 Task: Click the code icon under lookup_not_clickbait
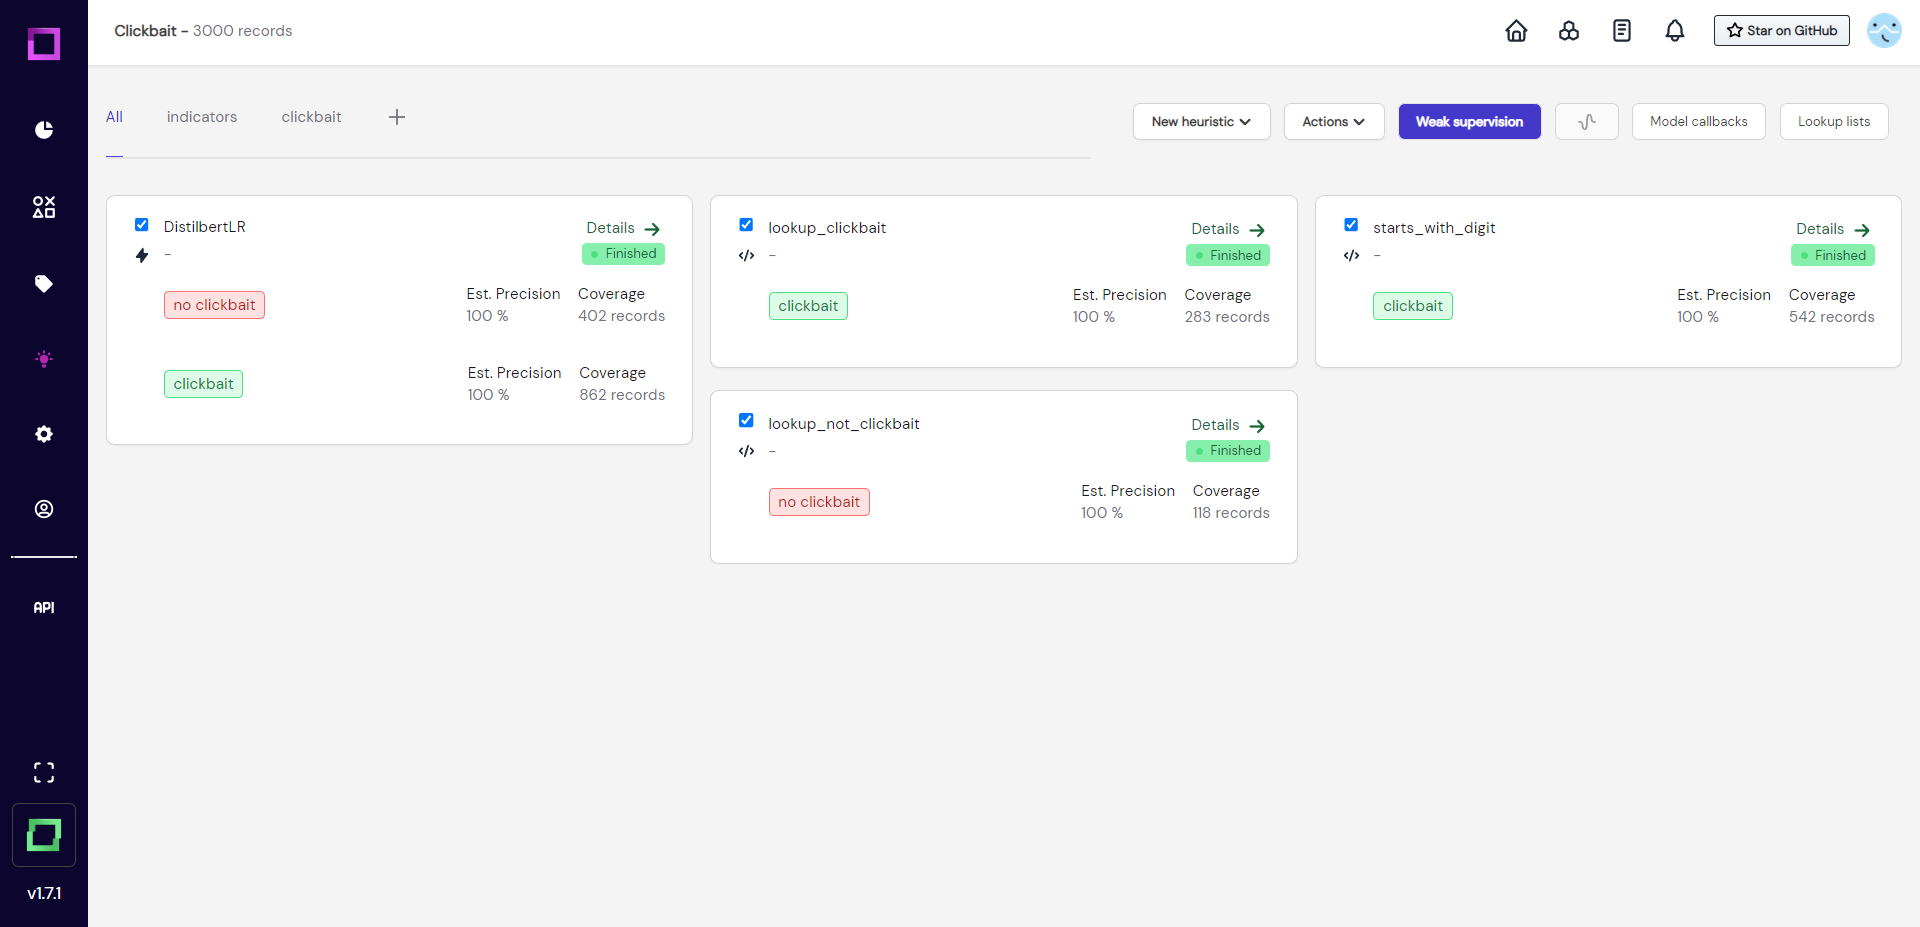(746, 451)
